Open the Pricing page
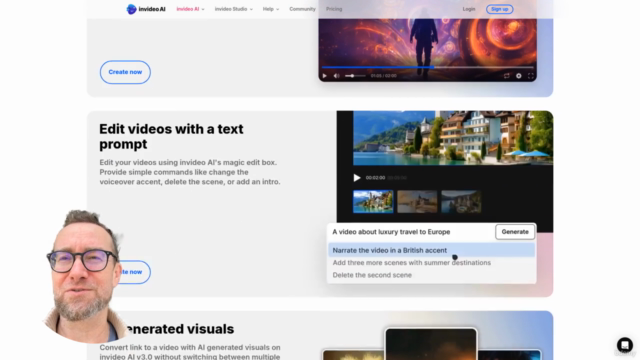The image size is (640, 360). click(x=334, y=9)
